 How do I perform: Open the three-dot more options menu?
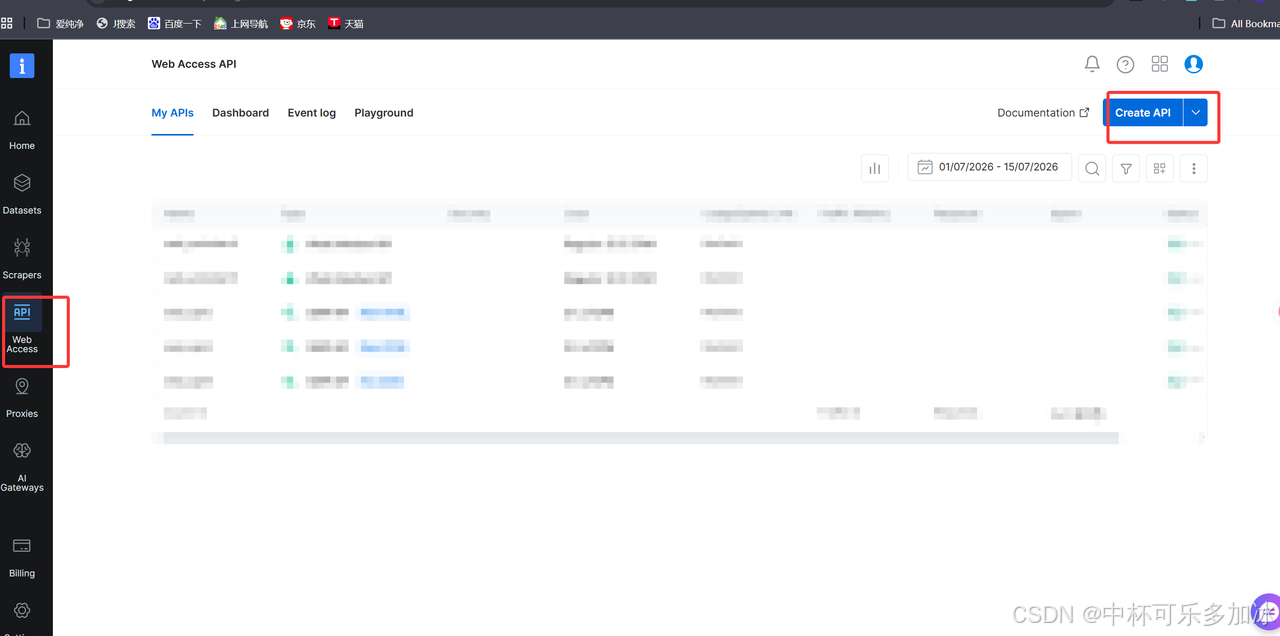tap(1194, 169)
